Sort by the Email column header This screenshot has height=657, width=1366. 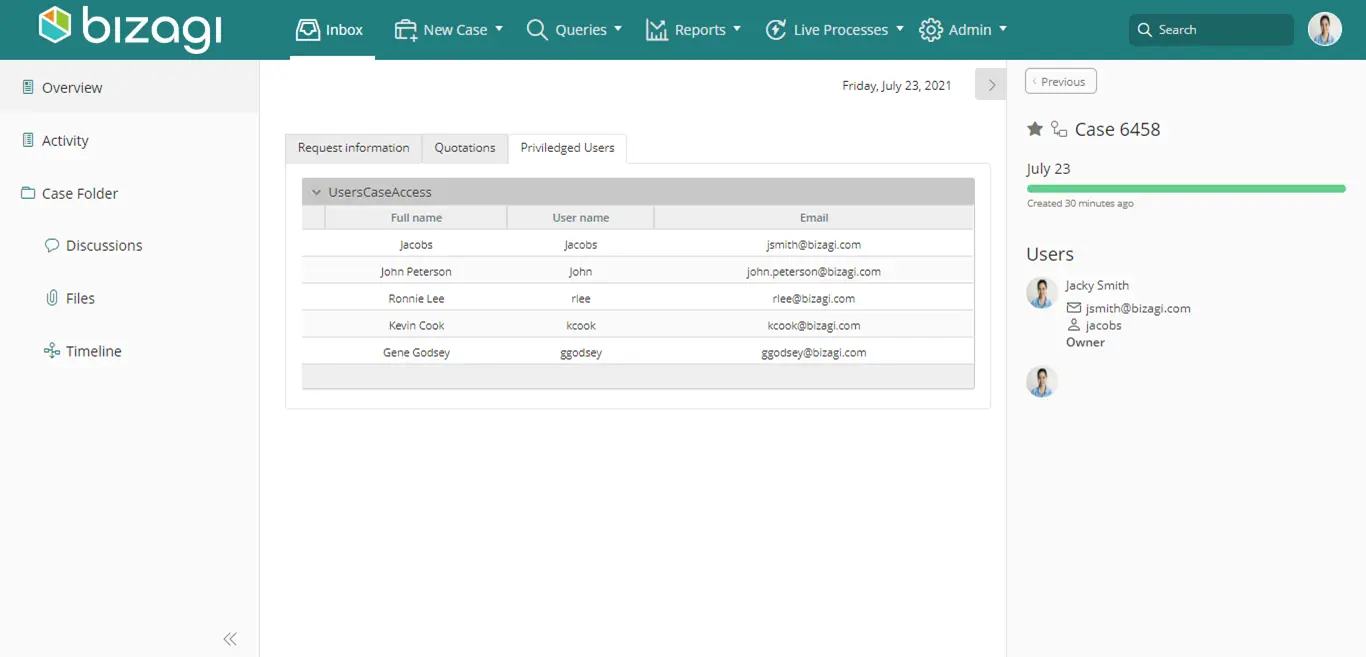point(814,217)
